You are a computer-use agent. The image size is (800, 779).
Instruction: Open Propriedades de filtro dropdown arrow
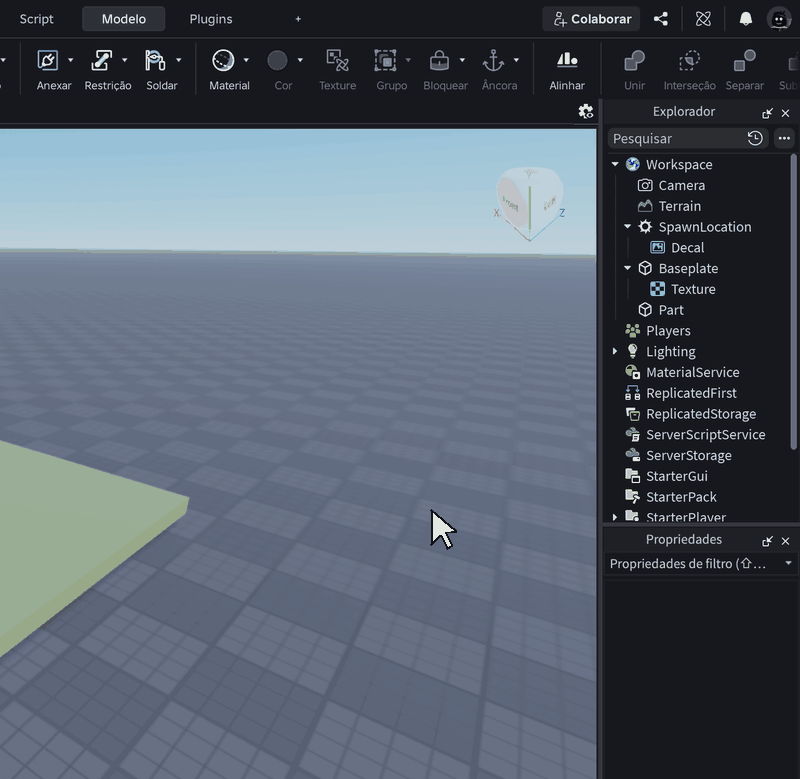click(x=788, y=563)
